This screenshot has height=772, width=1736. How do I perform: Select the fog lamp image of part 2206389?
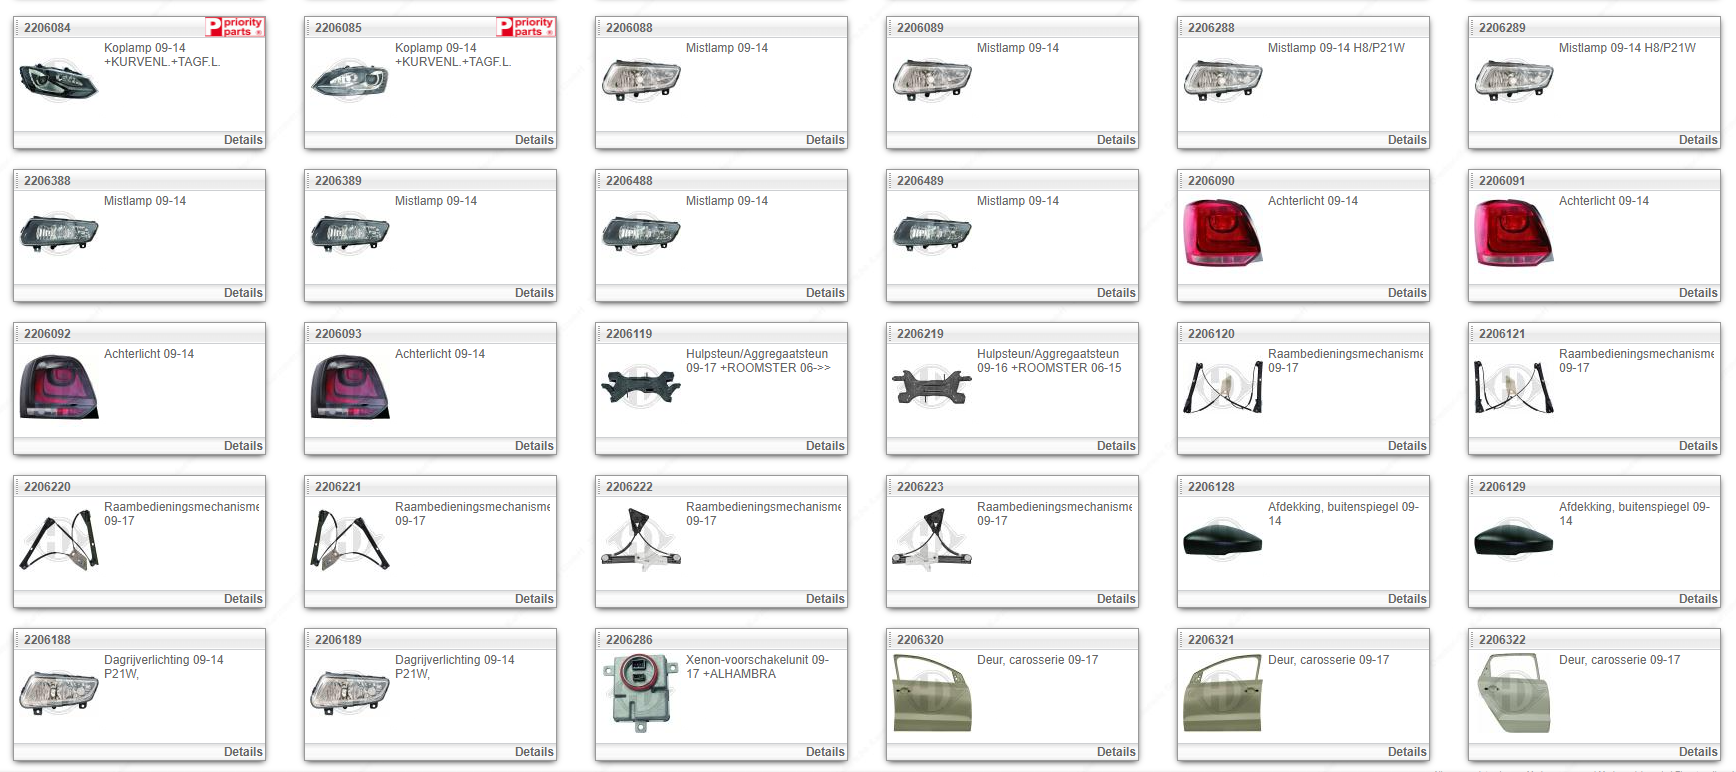[x=350, y=233]
